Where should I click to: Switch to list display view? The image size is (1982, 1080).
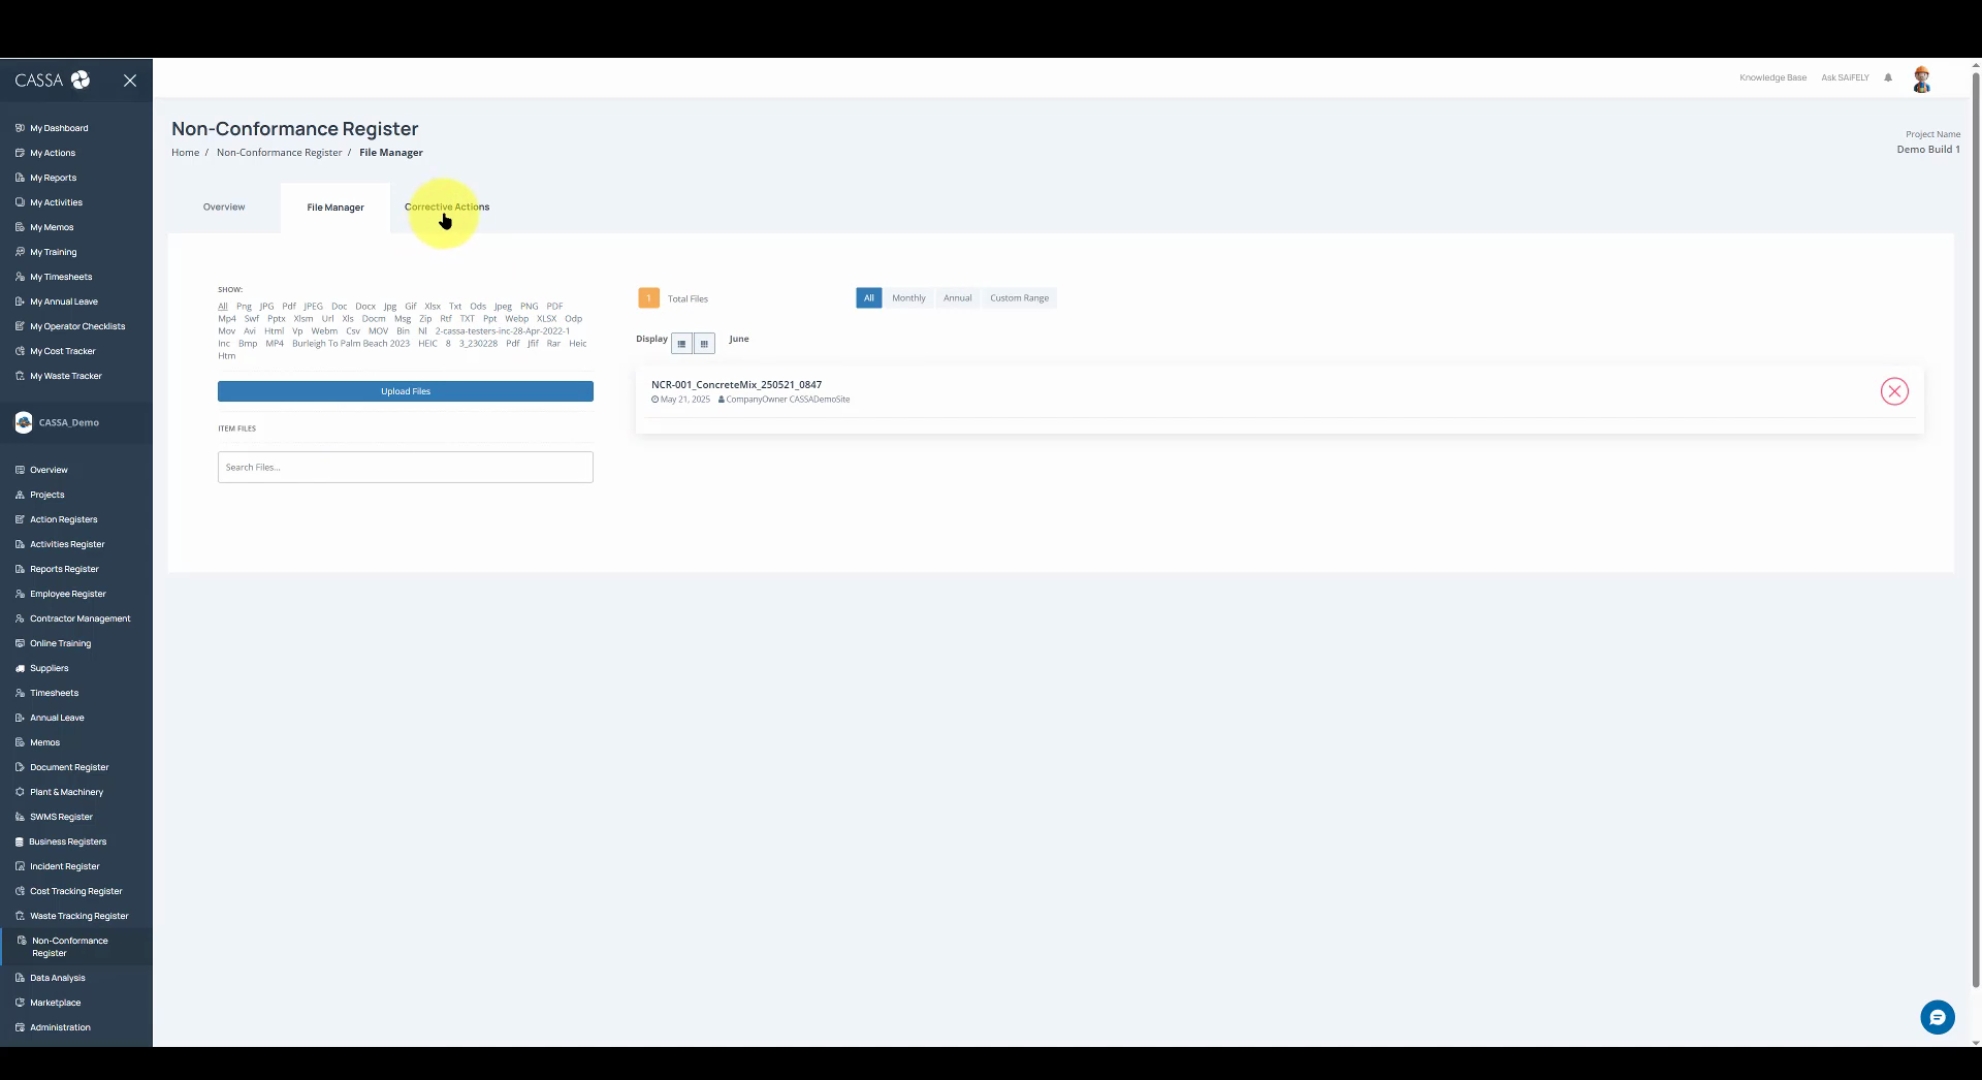coord(682,343)
